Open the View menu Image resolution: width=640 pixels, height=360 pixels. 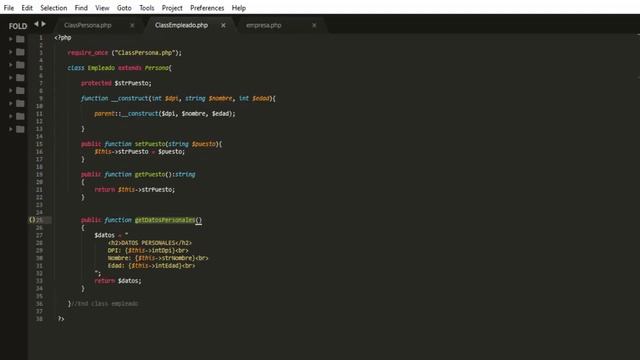pos(102,8)
